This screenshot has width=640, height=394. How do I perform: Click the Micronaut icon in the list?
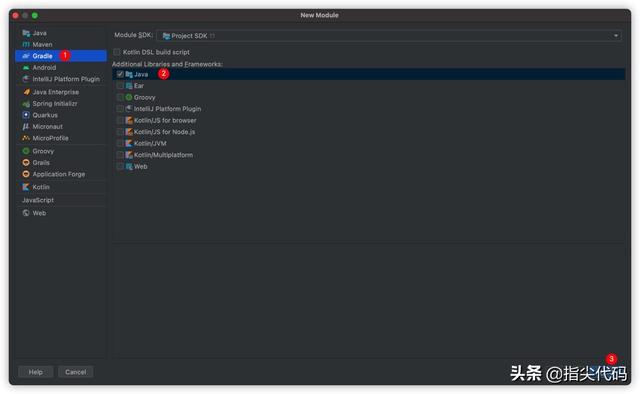click(x=26, y=127)
